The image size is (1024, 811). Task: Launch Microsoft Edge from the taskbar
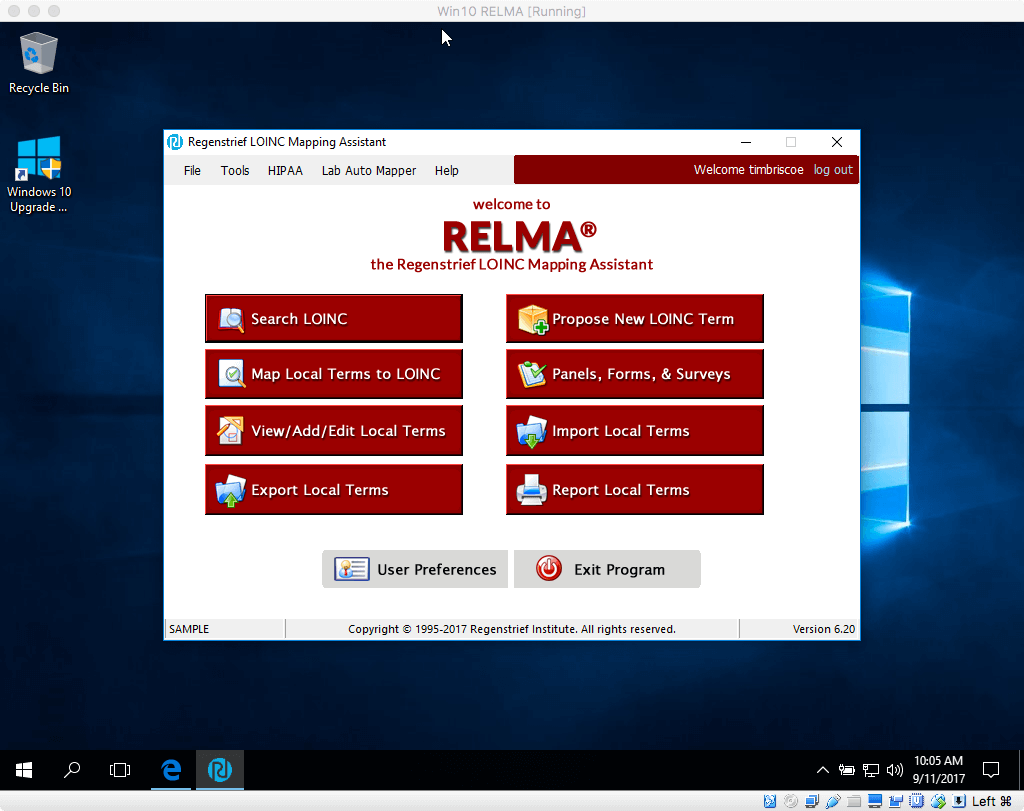point(171,771)
